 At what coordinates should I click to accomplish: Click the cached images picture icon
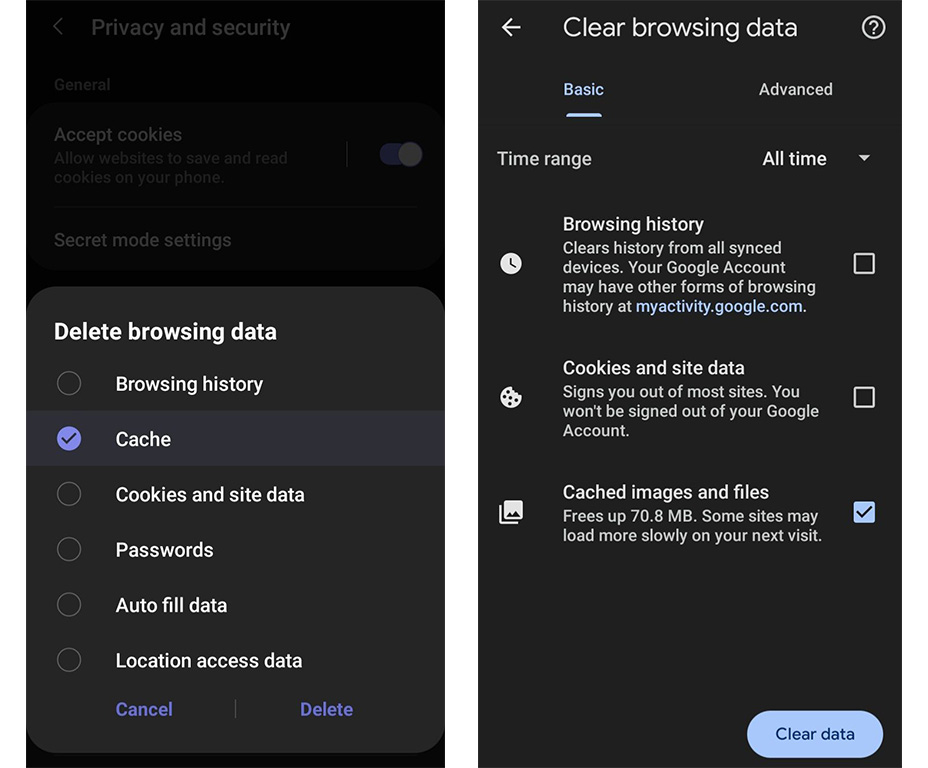tap(511, 512)
